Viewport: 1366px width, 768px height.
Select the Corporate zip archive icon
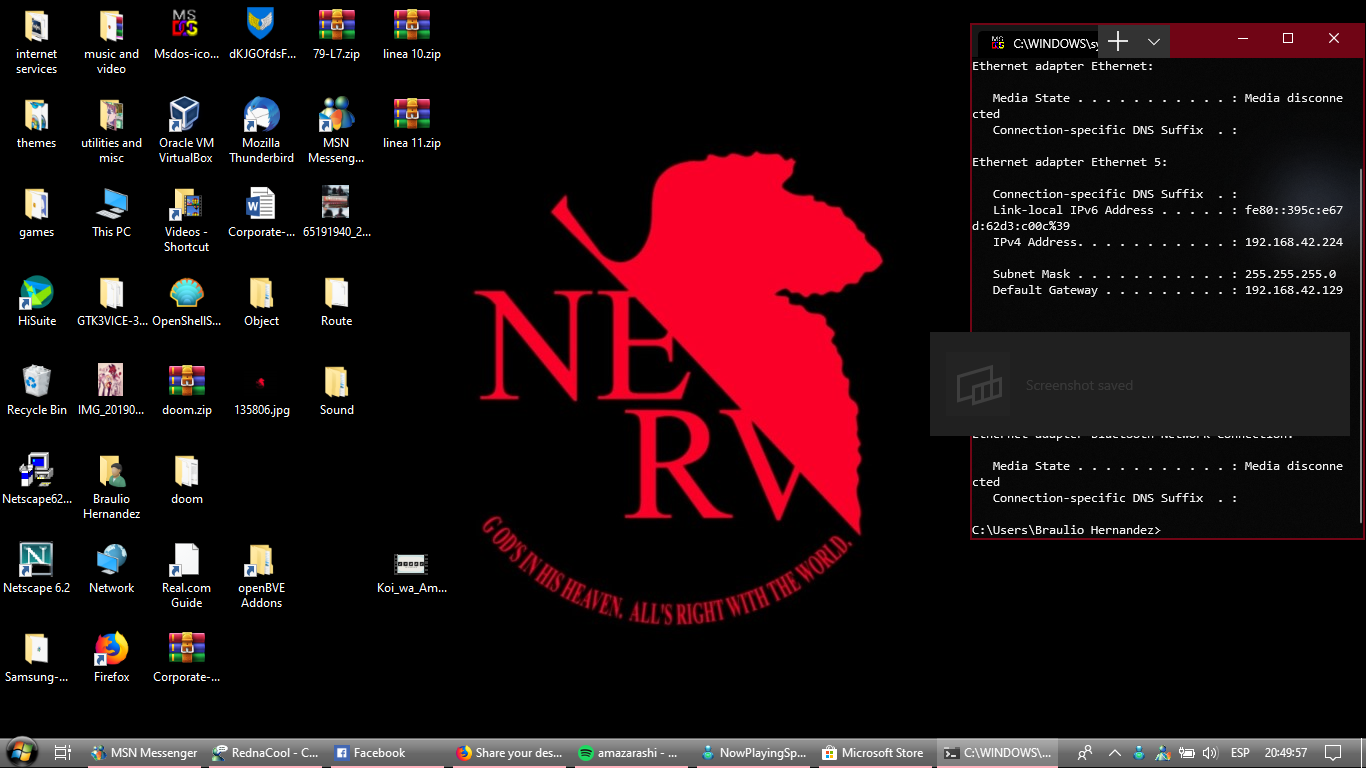coord(185,648)
